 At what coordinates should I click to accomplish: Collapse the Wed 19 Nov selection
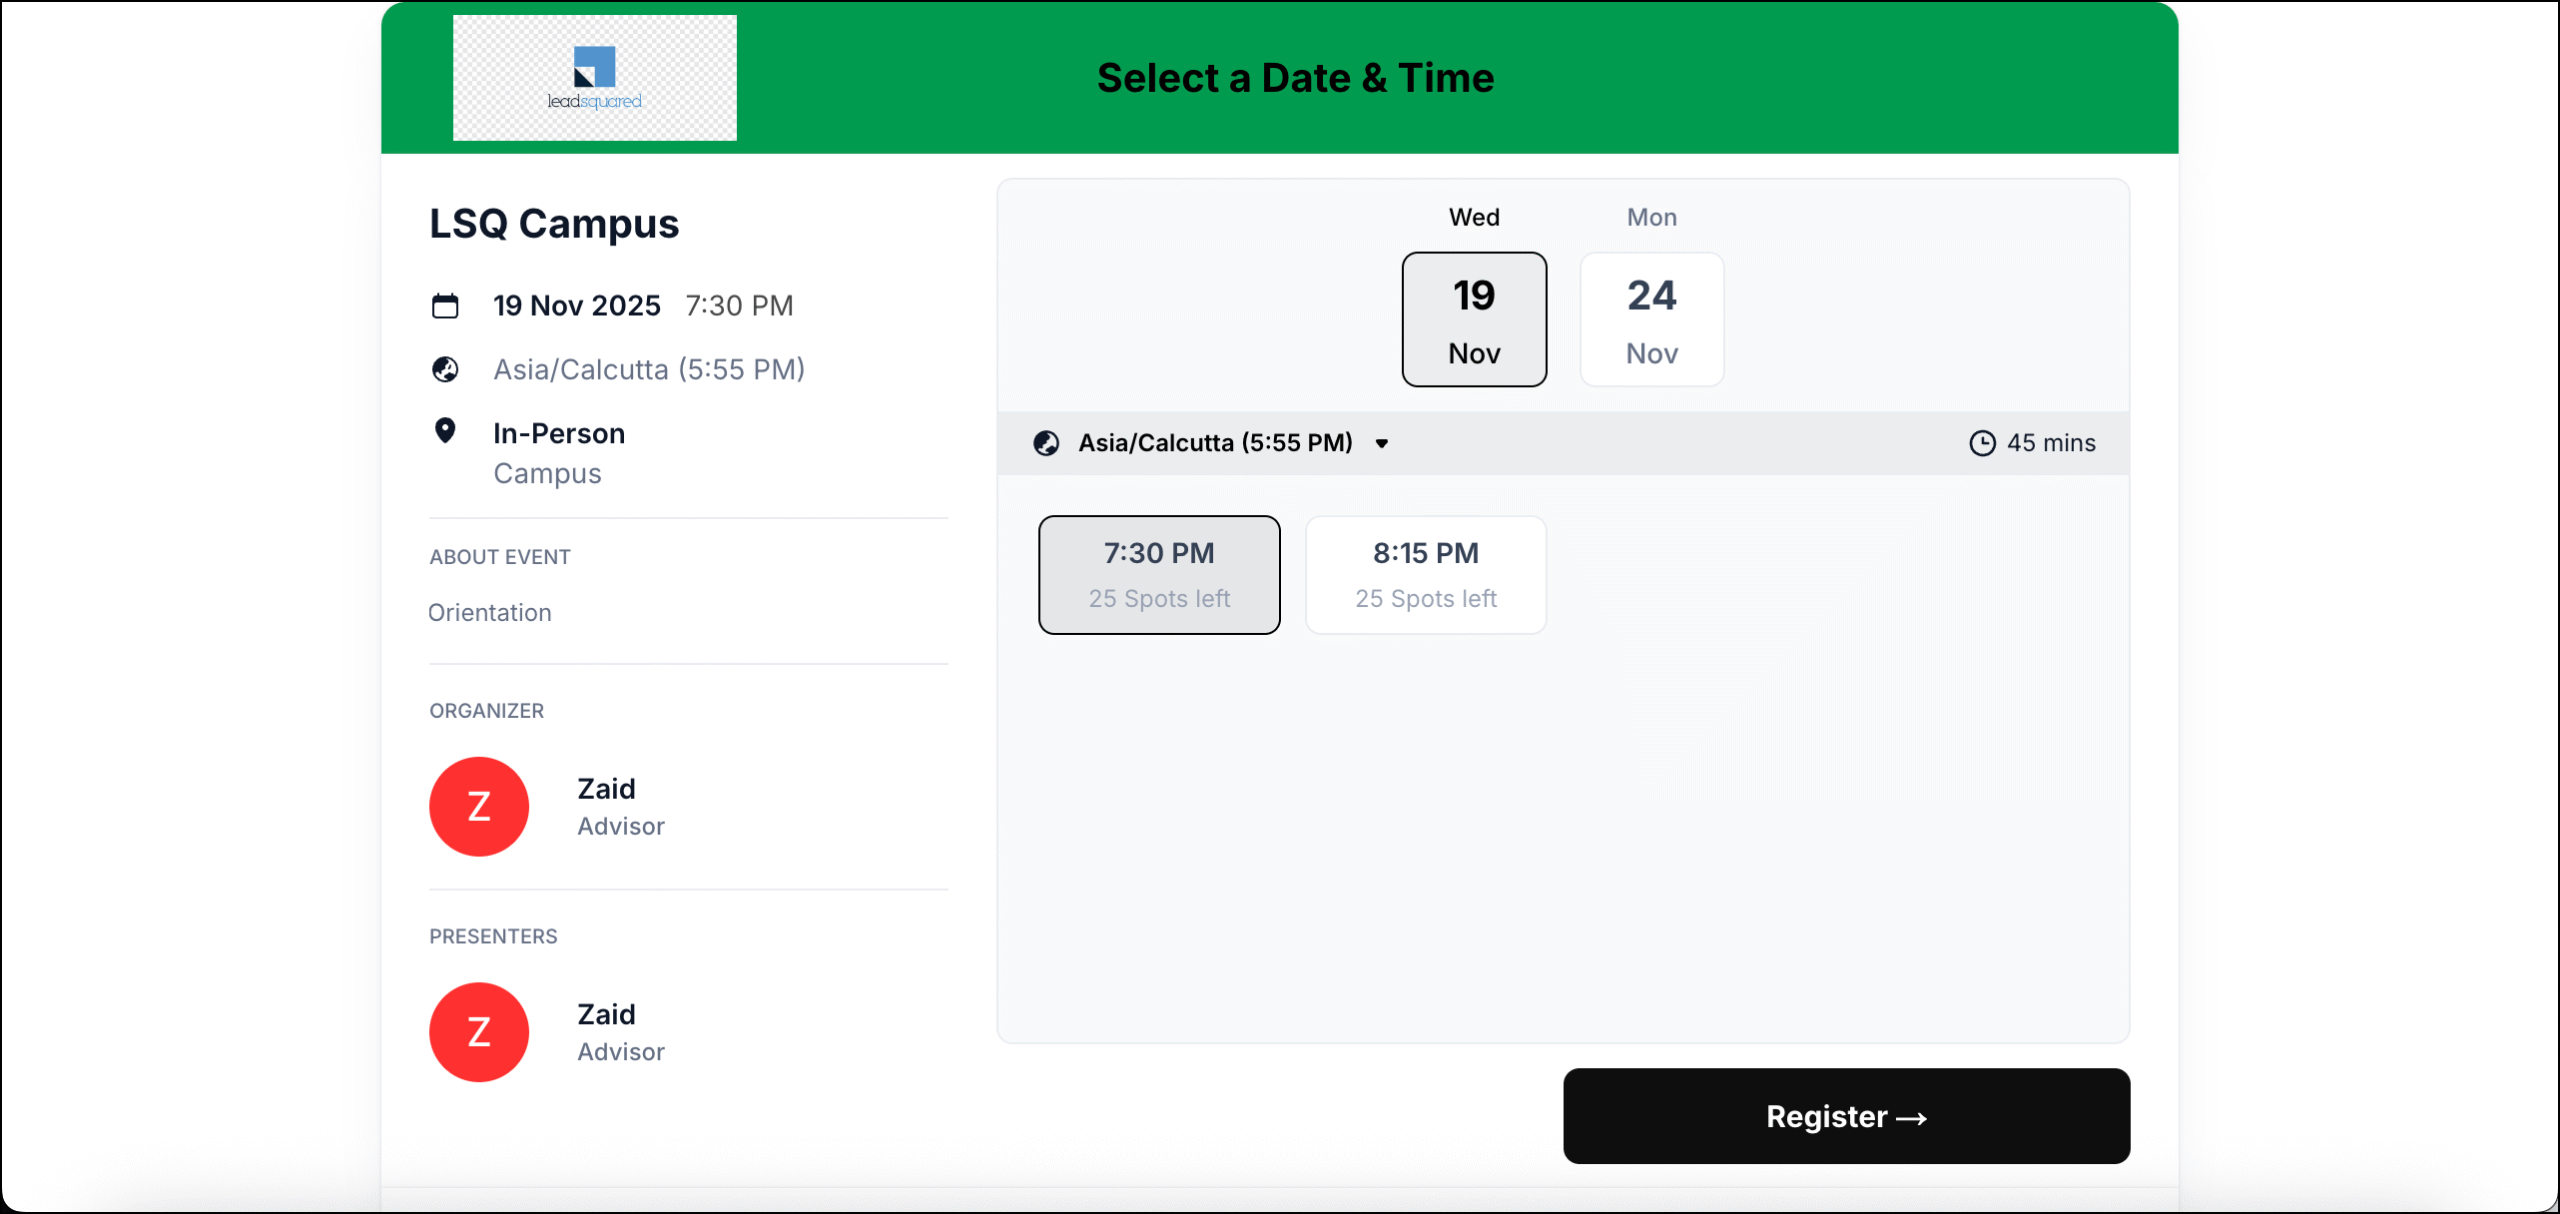tap(1474, 319)
